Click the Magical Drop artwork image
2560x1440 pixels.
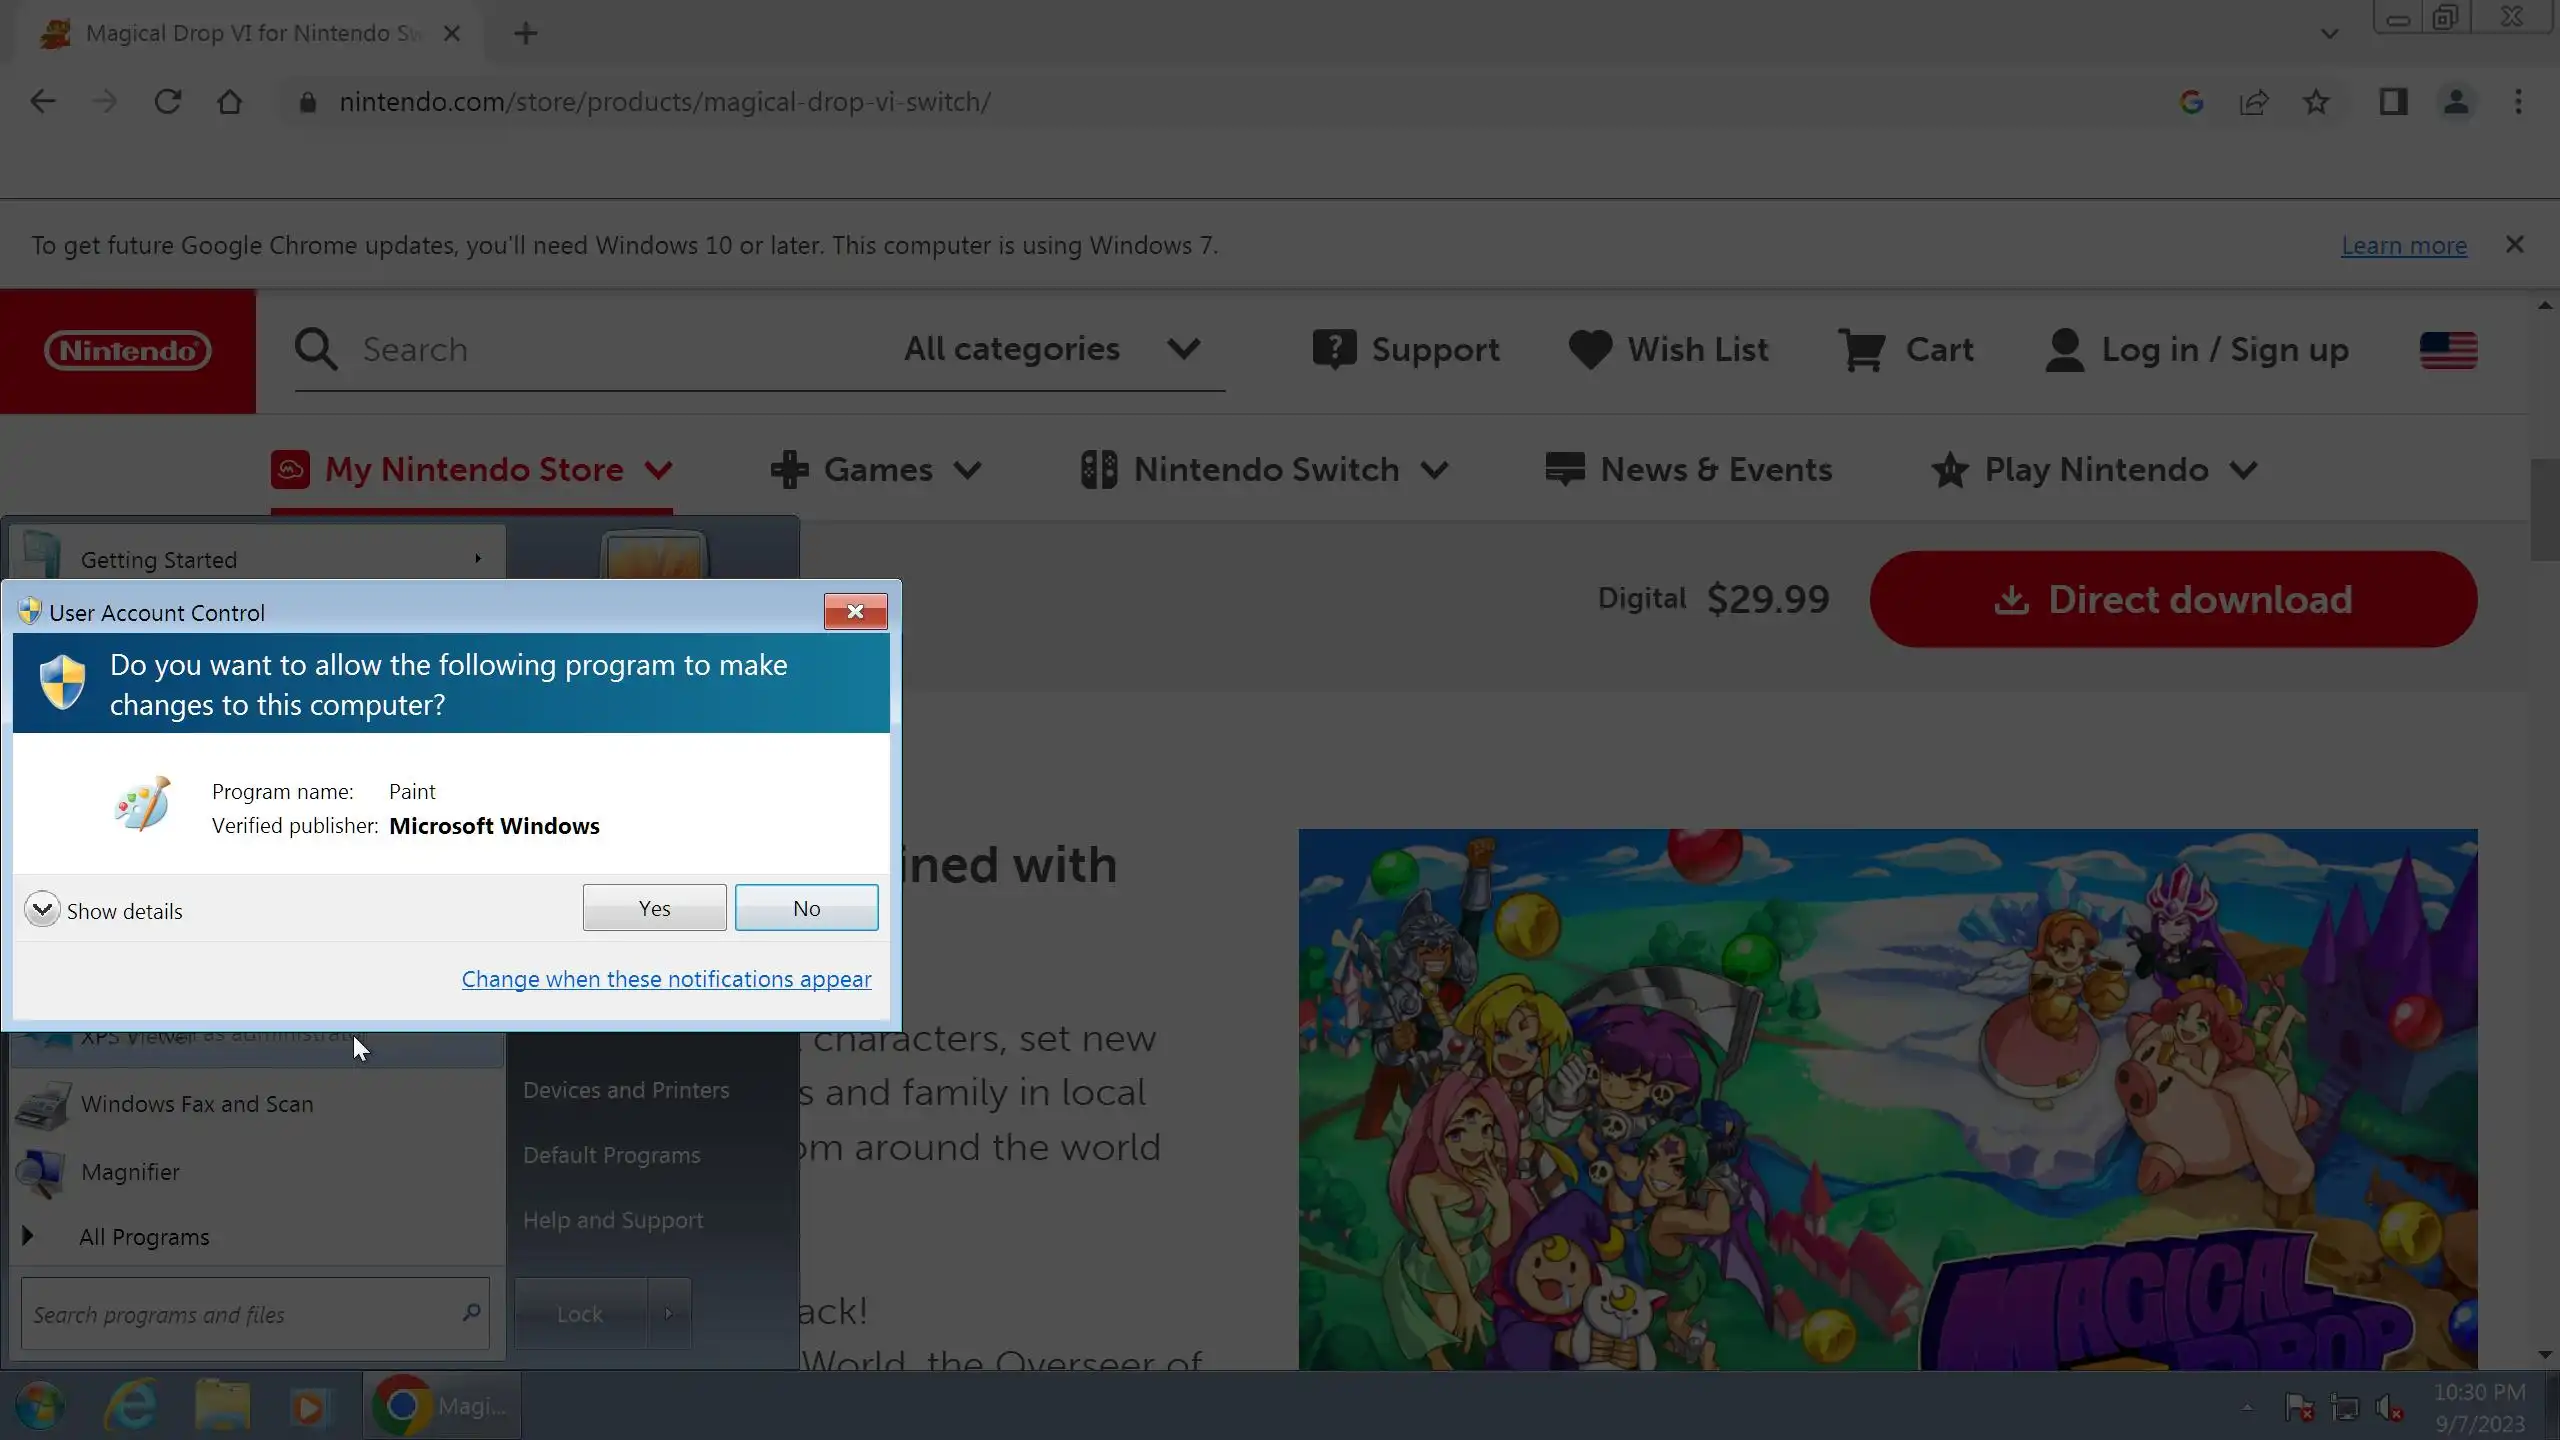[1888, 1100]
